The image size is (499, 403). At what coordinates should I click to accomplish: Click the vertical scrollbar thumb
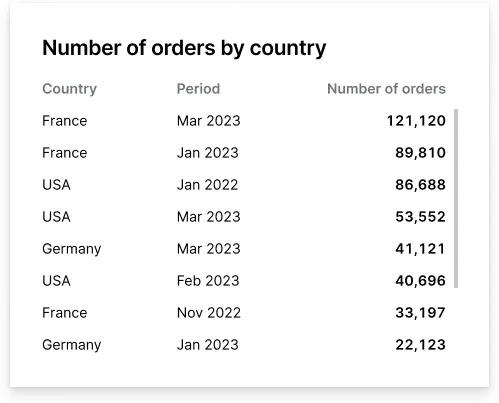[456, 198]
